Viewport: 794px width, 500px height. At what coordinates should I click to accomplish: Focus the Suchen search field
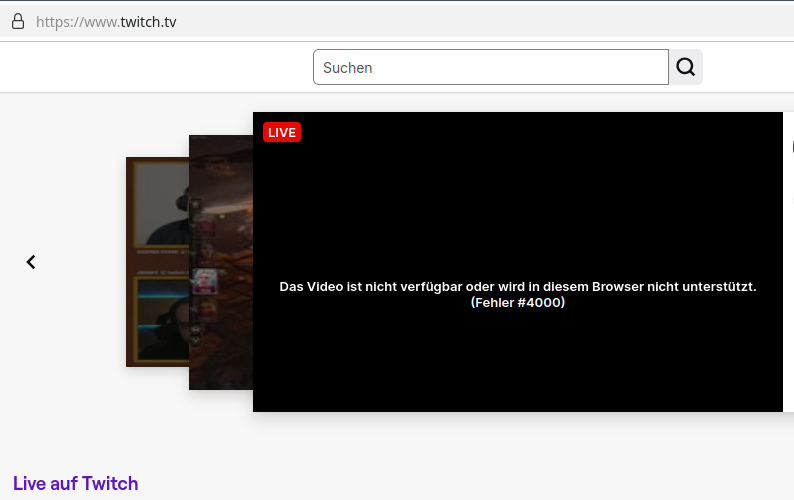(490, 67)
